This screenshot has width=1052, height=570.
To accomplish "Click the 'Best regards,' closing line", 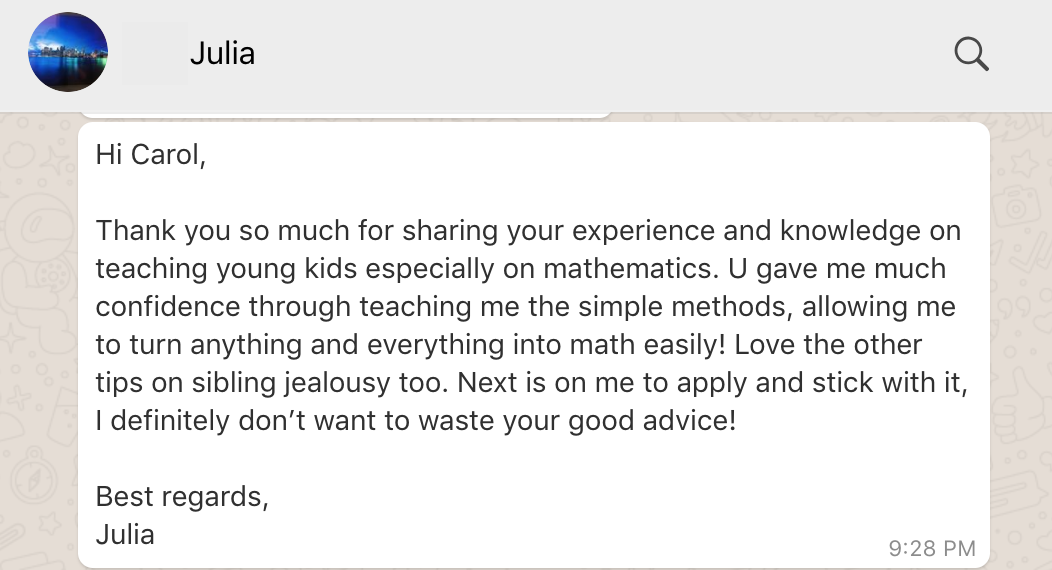I will pos(182,497).
